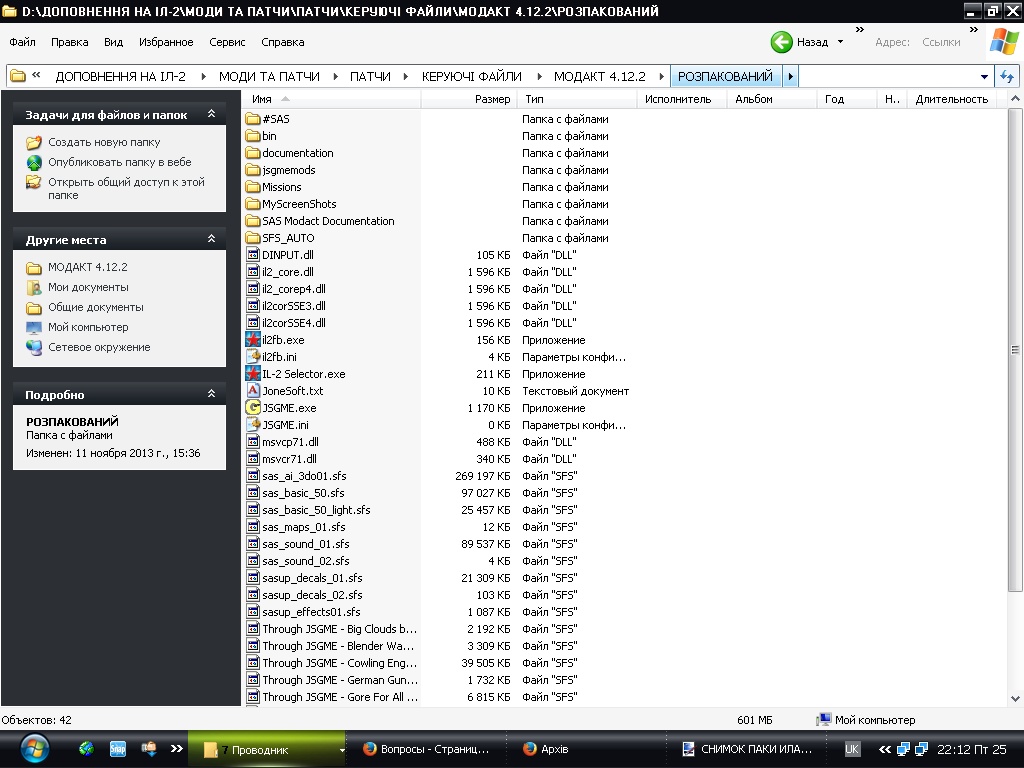Select the DINPUT.dll file icon
The height and width of the screenshot is (768, 1024).
tap(253, 255)
